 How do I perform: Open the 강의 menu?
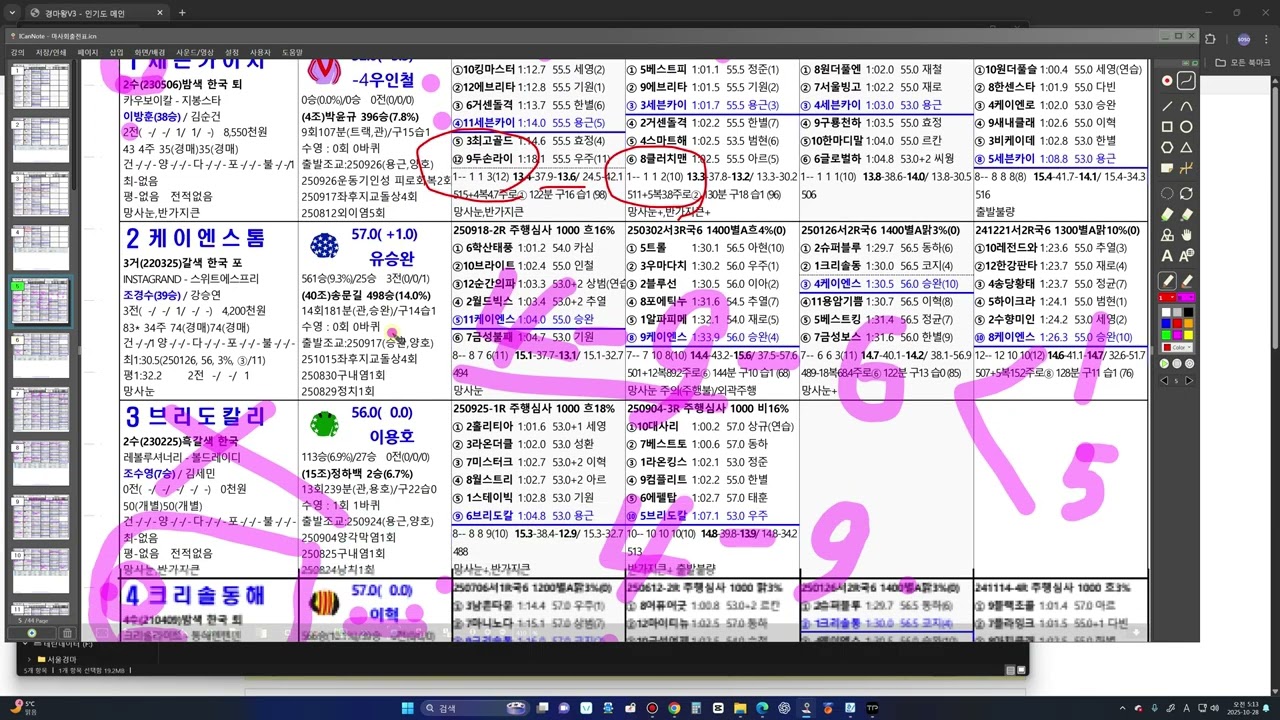tap(17, 52)
